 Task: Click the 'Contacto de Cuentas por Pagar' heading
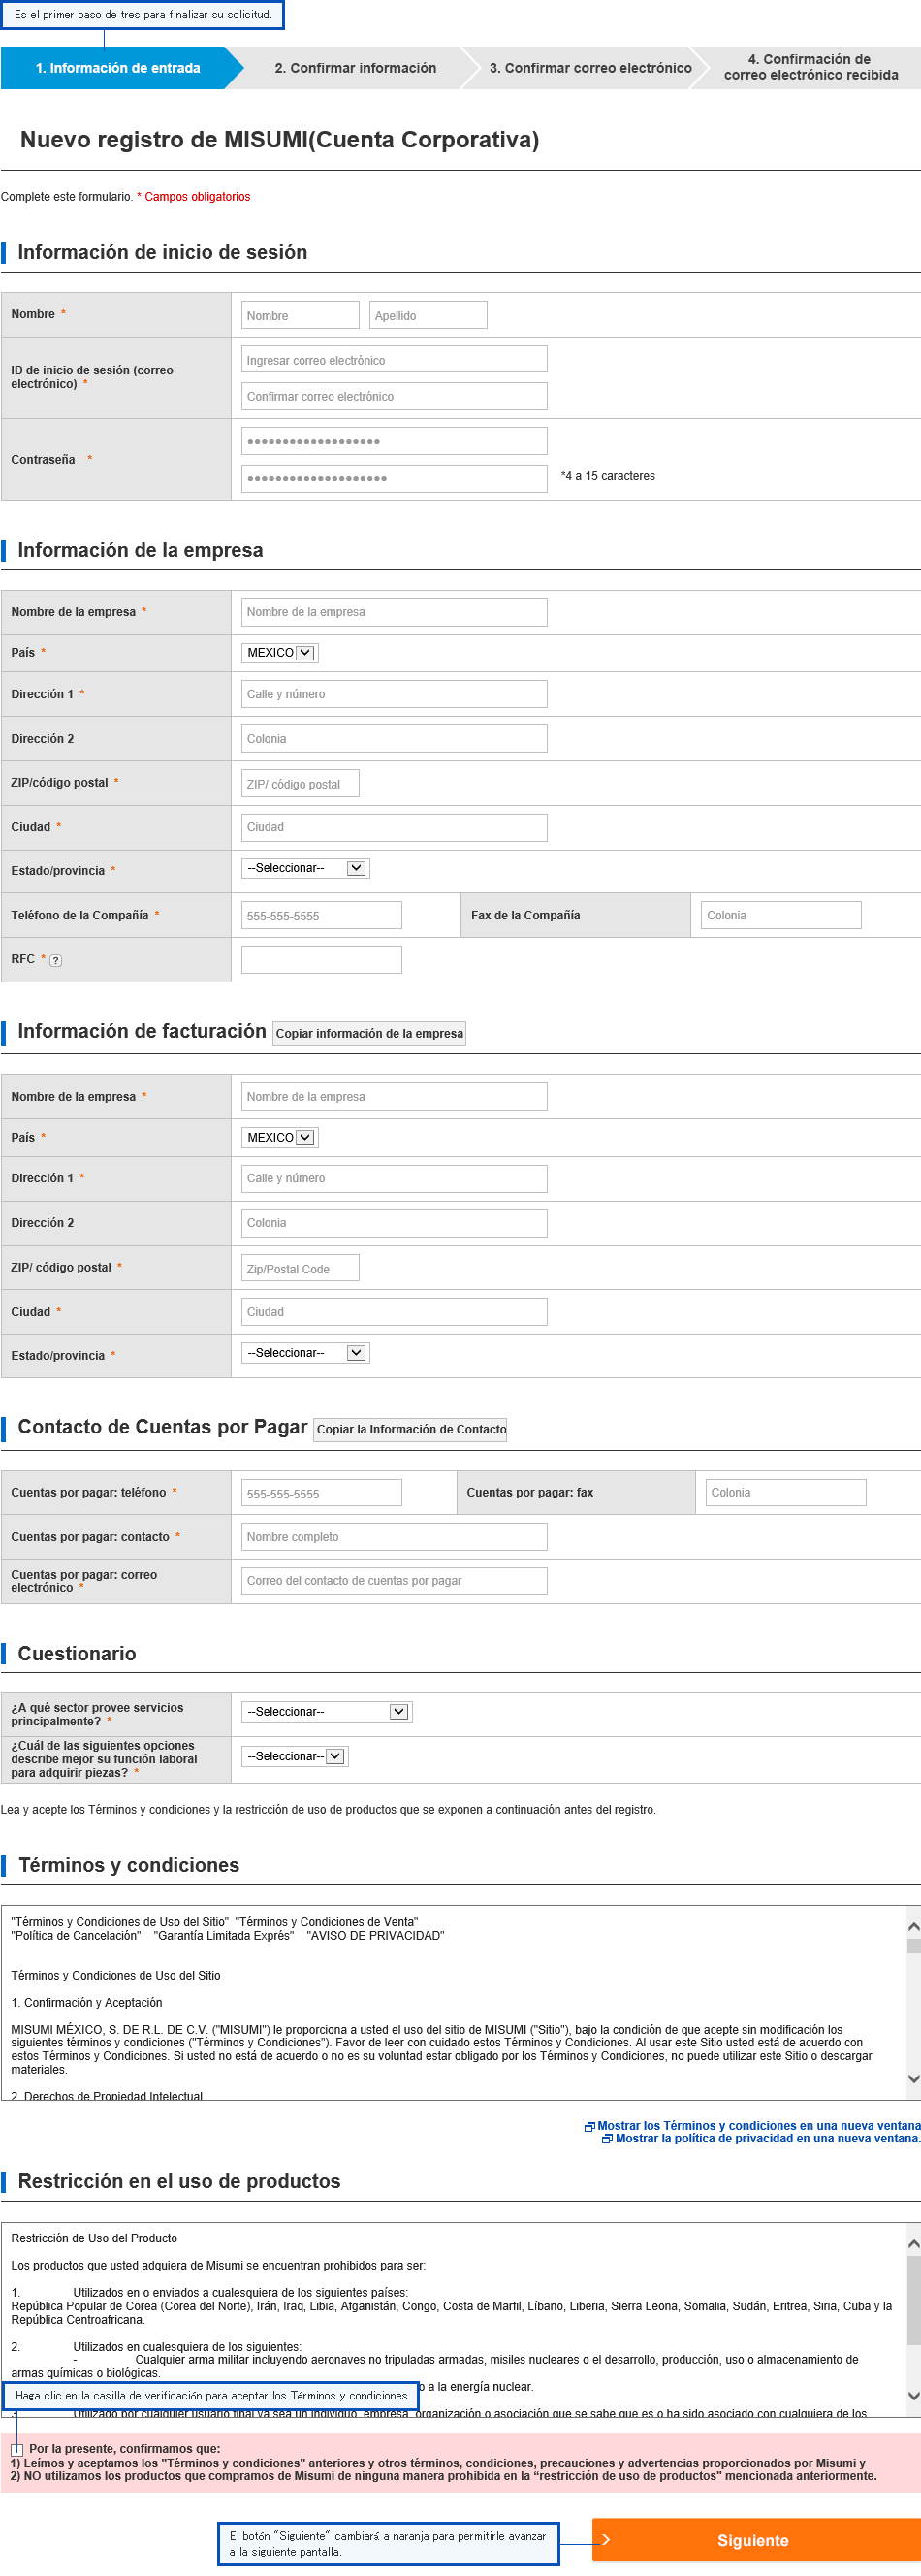pos(163,1427)
